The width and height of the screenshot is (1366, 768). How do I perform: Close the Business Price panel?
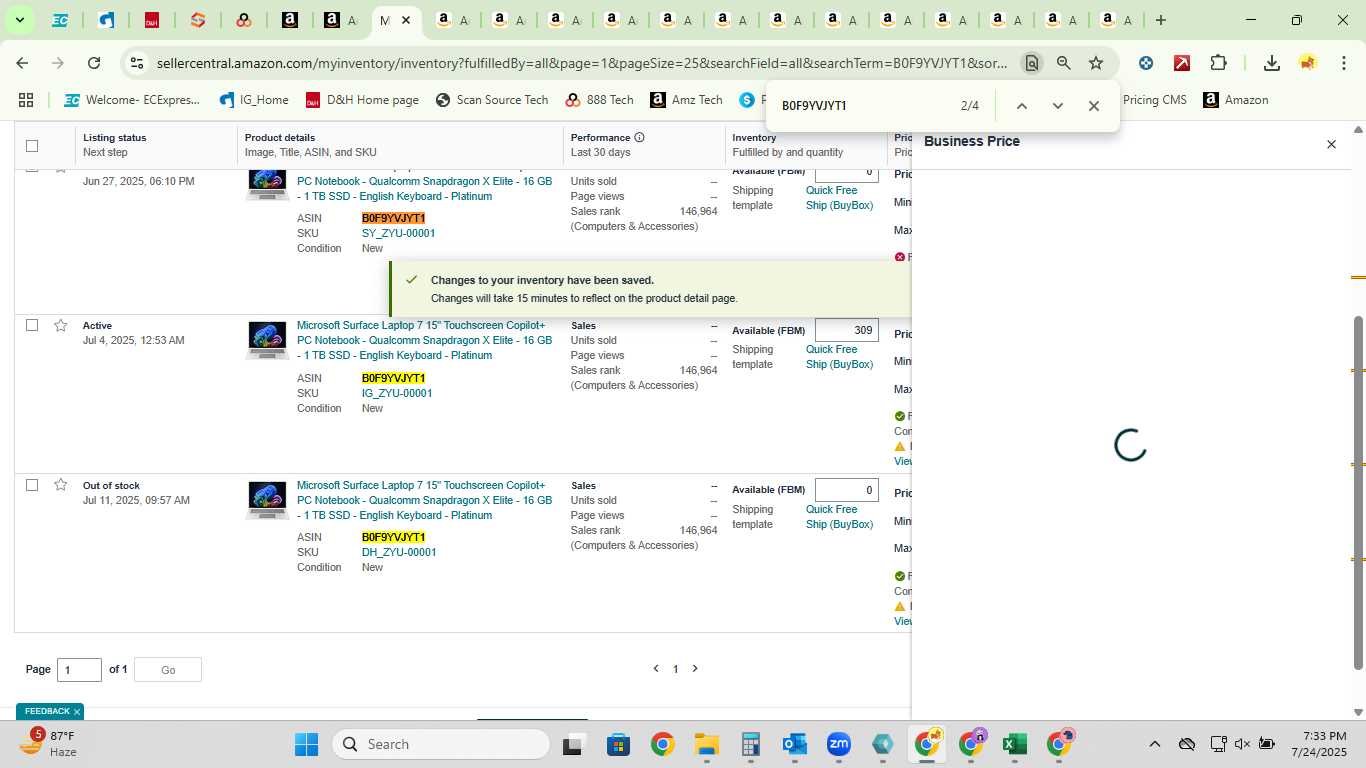pyautogui.click(x=1331, y=144)
